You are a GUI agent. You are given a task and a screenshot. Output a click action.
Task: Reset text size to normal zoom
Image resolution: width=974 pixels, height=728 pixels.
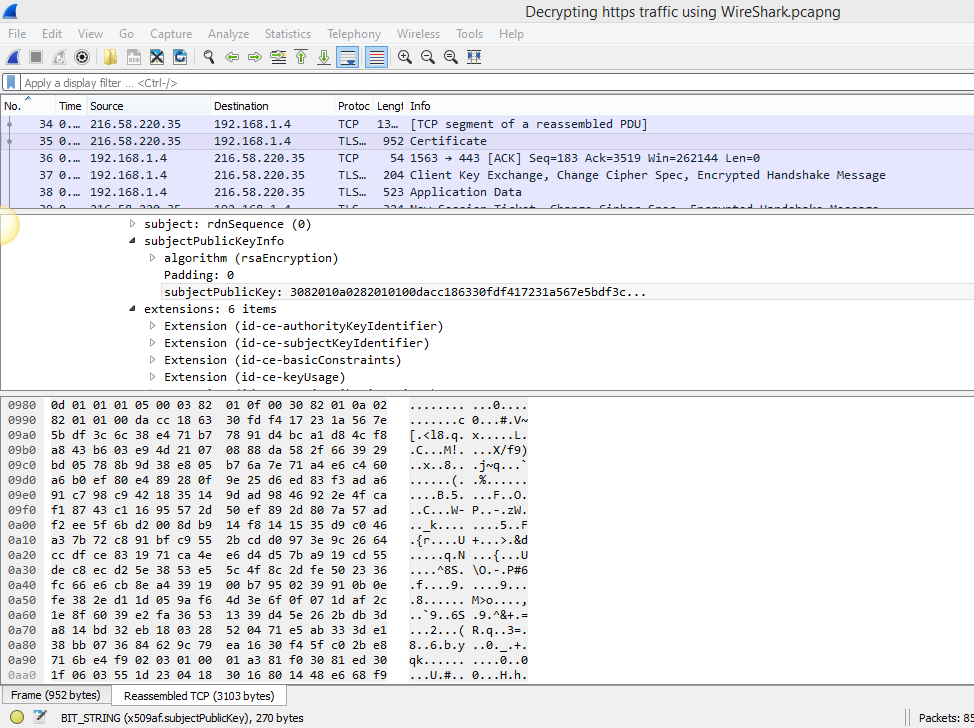pos(450,57)
